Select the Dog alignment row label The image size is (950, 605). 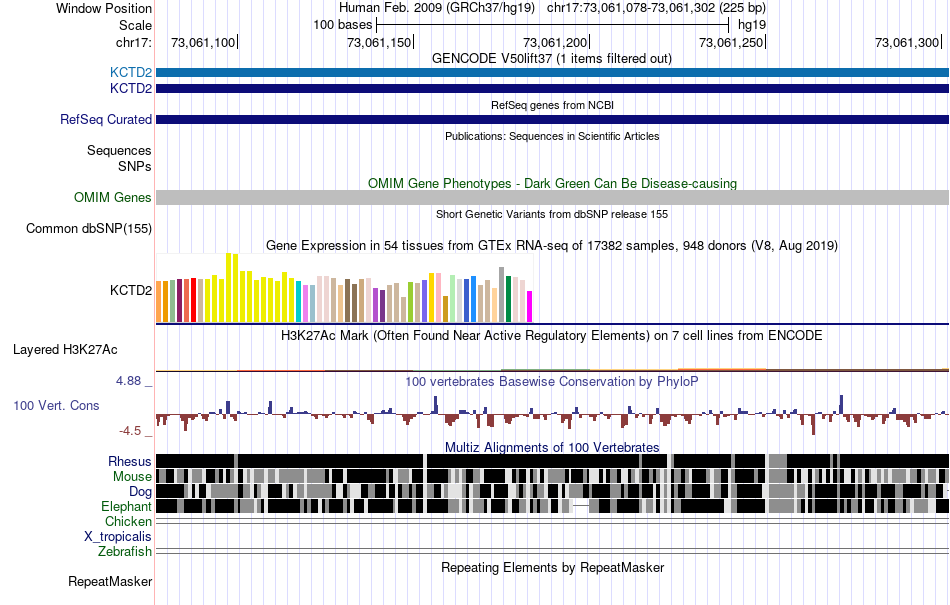[140, 491]
